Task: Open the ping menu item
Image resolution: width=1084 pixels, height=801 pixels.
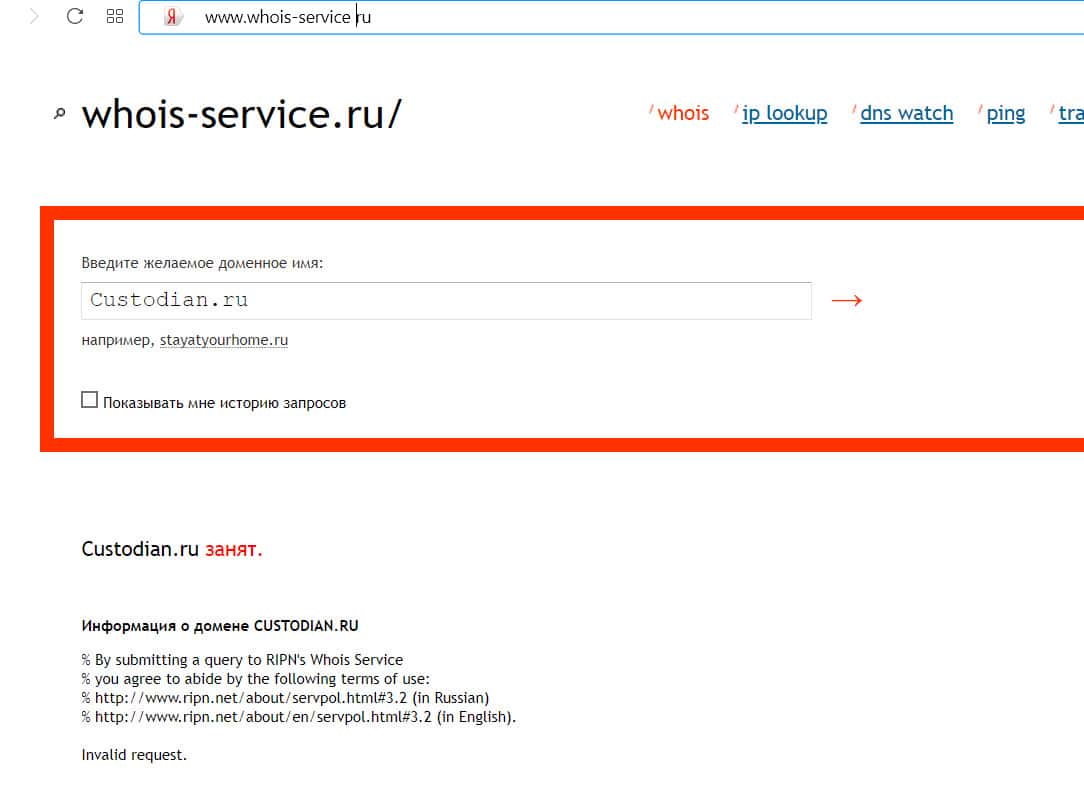Action: (1005, 113)
